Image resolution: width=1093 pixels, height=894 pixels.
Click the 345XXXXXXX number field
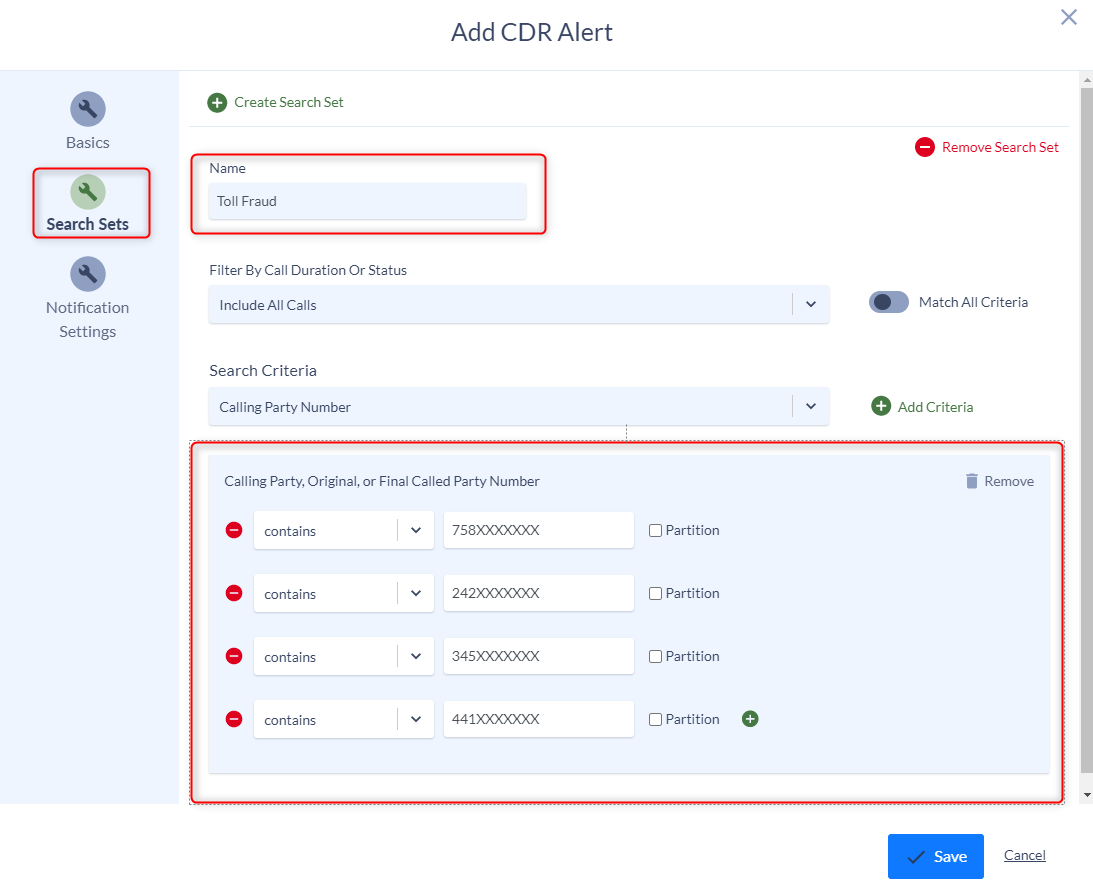click(x=539, y=656)
